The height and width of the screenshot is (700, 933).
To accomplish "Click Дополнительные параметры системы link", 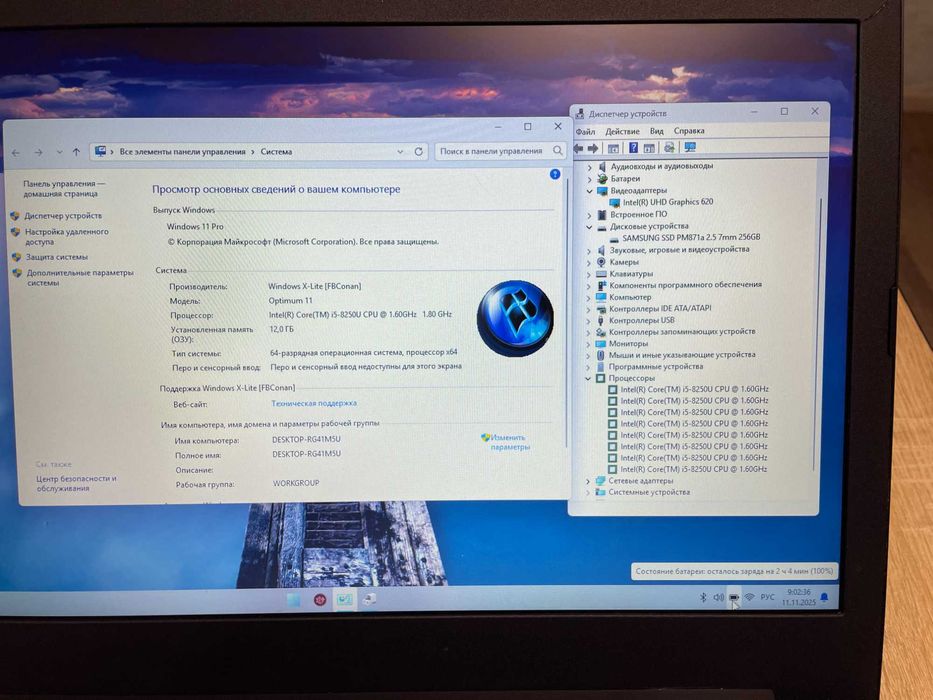I will 80,277.
